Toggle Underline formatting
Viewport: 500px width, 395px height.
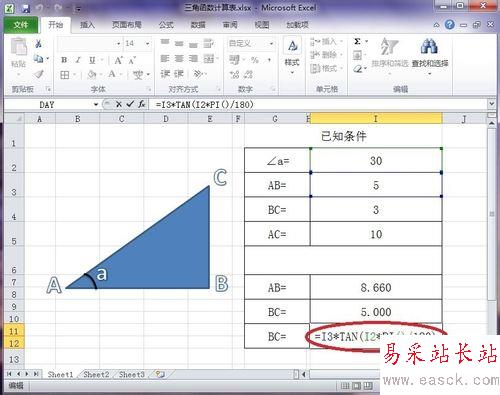92,60
